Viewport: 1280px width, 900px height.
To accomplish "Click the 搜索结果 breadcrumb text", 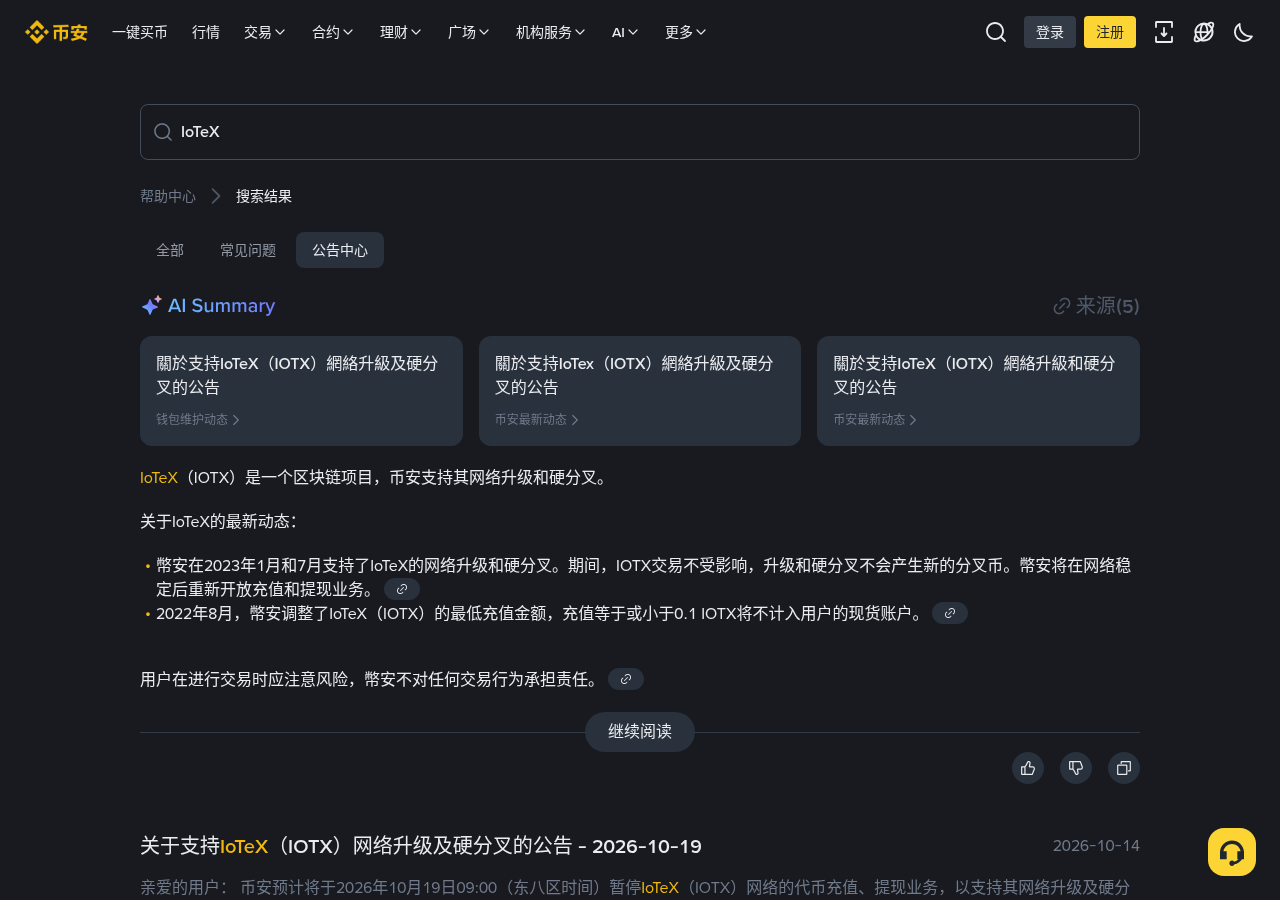I will coord(264,196).
